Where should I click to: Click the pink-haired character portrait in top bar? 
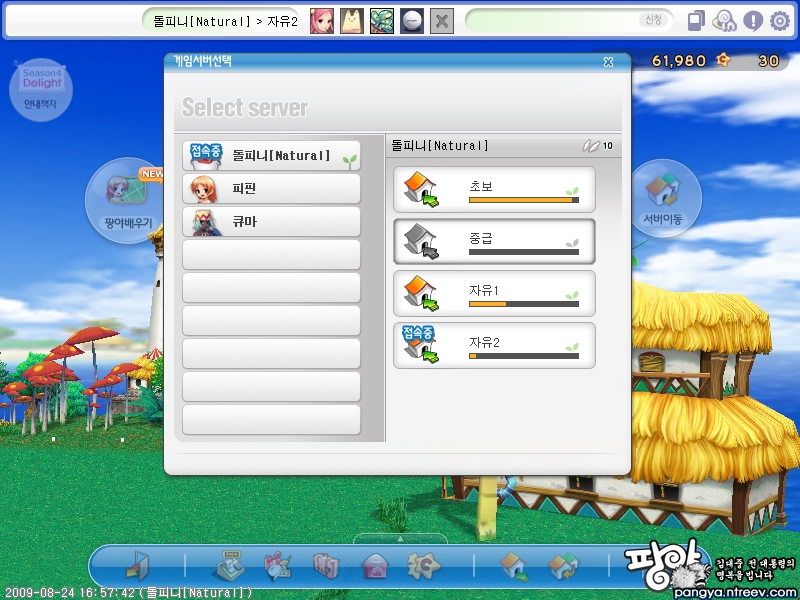(322, 21)
